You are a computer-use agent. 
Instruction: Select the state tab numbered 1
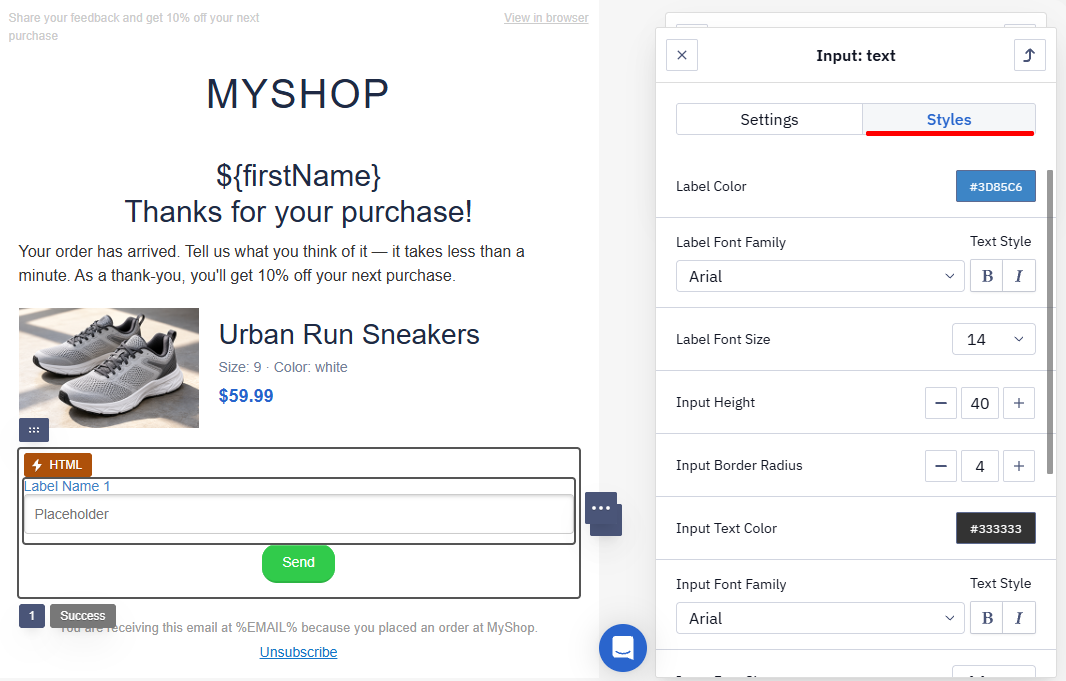(32, 616)
